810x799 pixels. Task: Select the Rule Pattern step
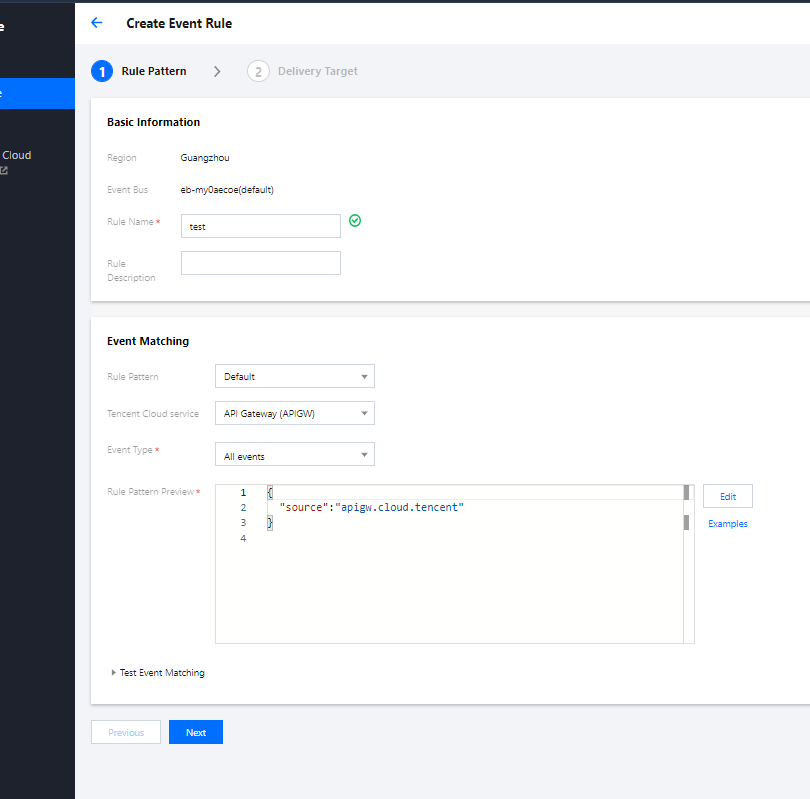pyautogui.click(x=139, y=71)
